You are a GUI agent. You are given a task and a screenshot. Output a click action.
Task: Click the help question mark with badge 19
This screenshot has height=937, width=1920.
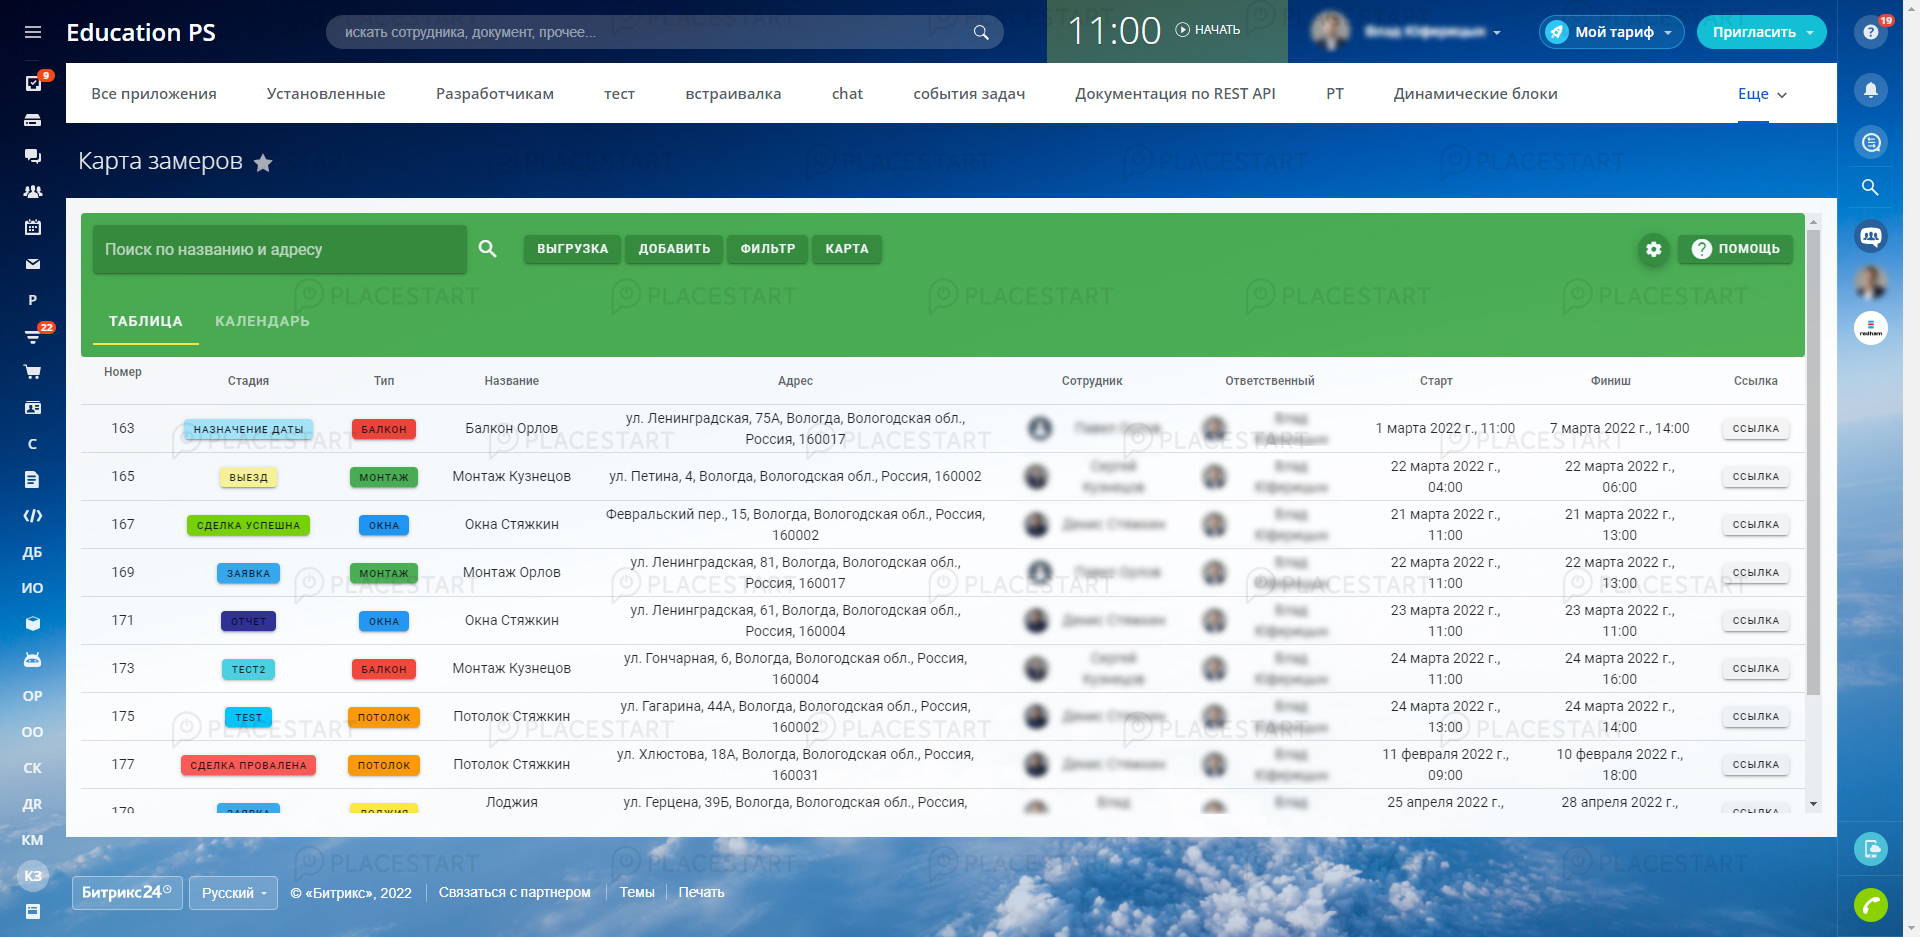click(1870, 32)
